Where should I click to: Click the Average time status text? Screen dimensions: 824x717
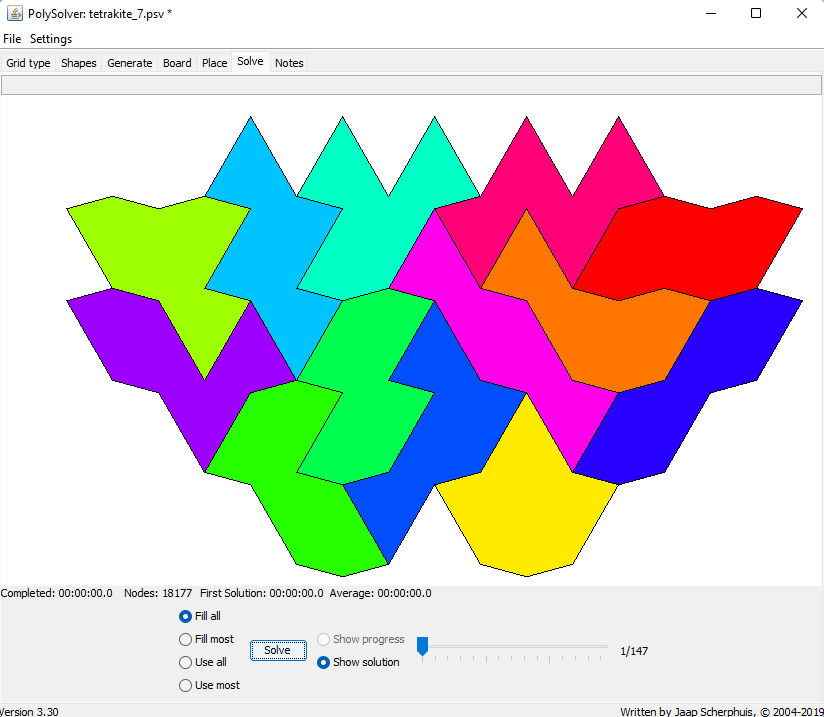[380, 593]
